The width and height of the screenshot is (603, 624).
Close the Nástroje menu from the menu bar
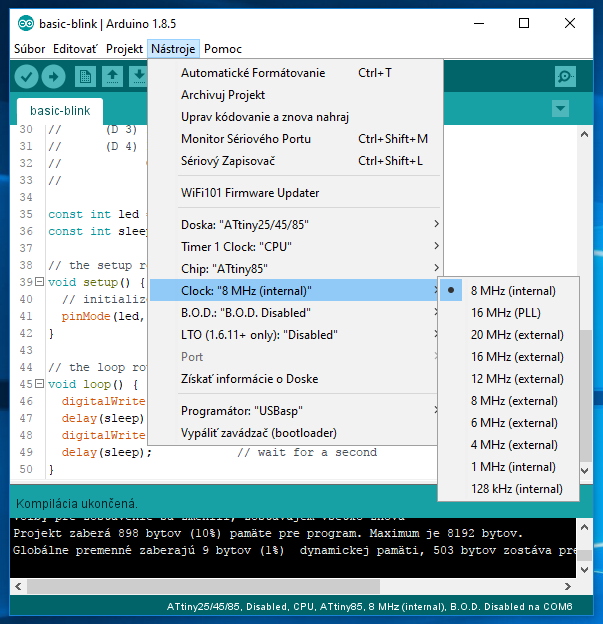(x=173, y=49)
